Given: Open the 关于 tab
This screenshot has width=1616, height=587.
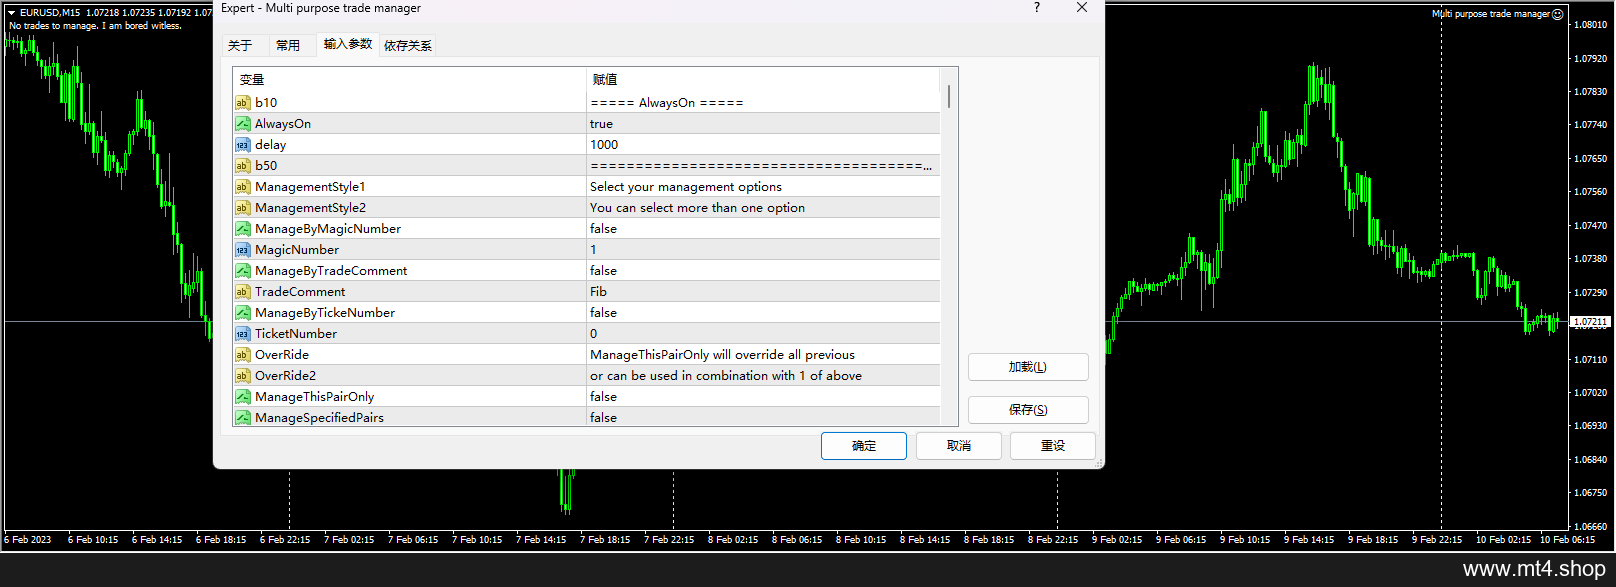Looking at the screenshot, I should 240,46.
